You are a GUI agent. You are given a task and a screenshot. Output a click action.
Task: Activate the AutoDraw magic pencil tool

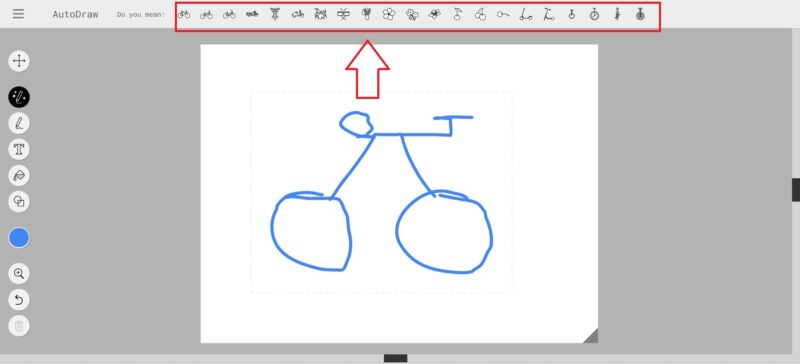[x=19, y=96]
